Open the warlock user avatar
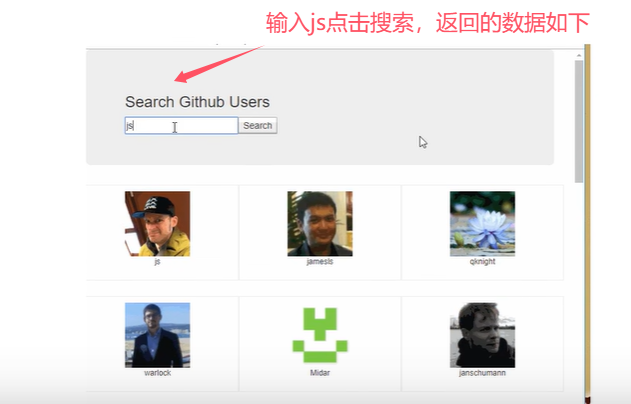This screenshot has width=631, height=404. click(157, 335)
